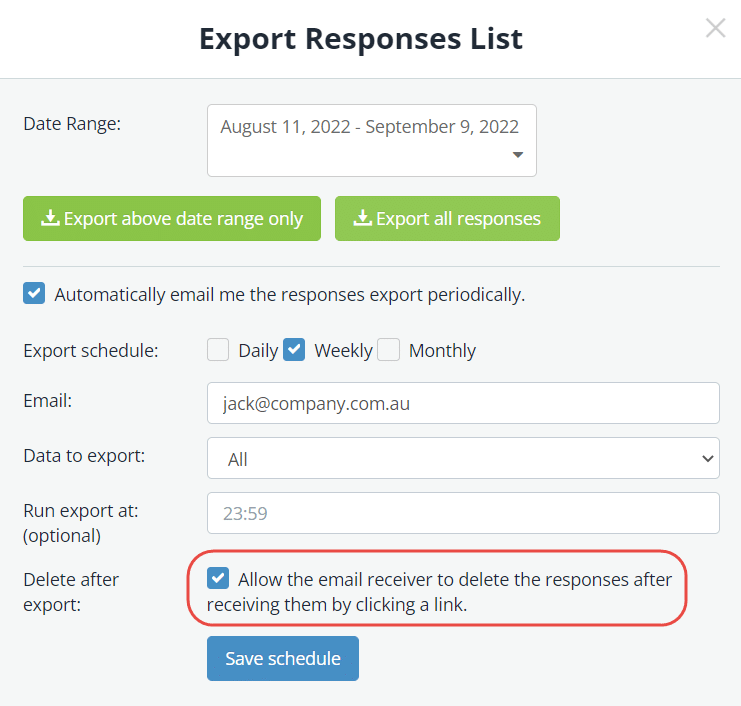Untick the Weekly export schedule checkbox
The height and width of the screenshot is (706, 741).
coord(294,350)
